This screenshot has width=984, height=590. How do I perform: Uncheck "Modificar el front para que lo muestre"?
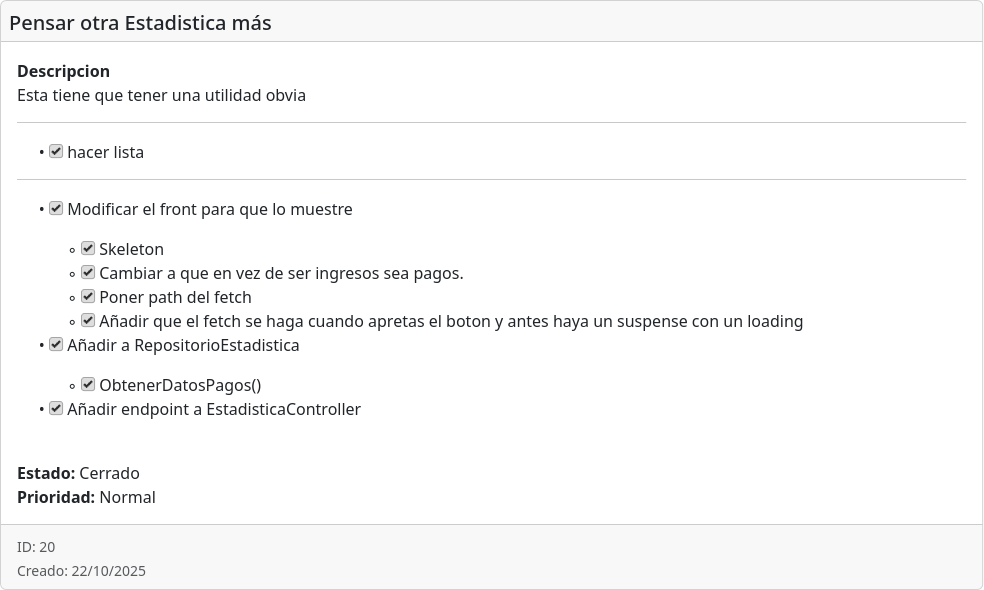pos(56,209)
